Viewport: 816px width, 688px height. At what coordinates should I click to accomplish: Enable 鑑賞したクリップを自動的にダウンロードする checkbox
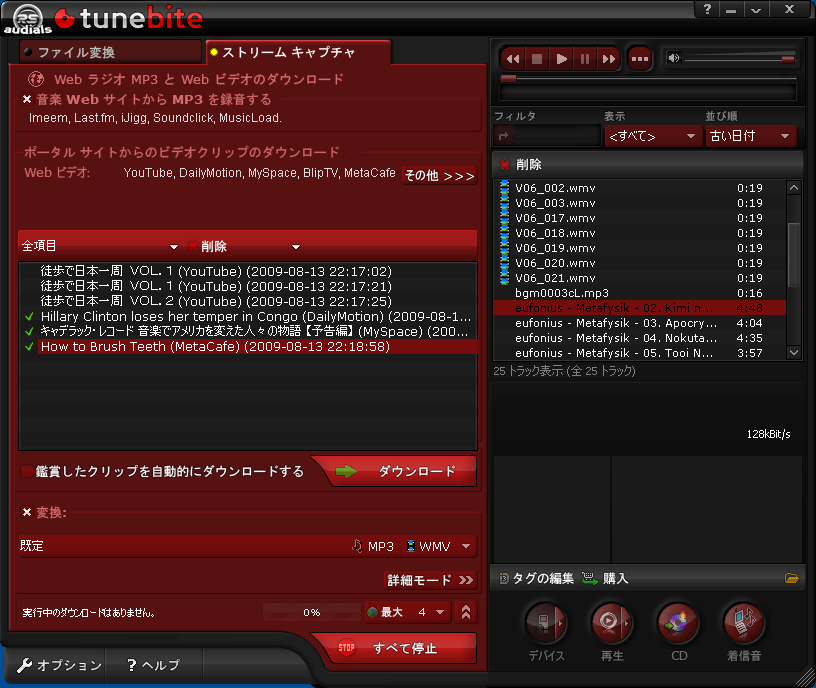click(x=27, y=472)
